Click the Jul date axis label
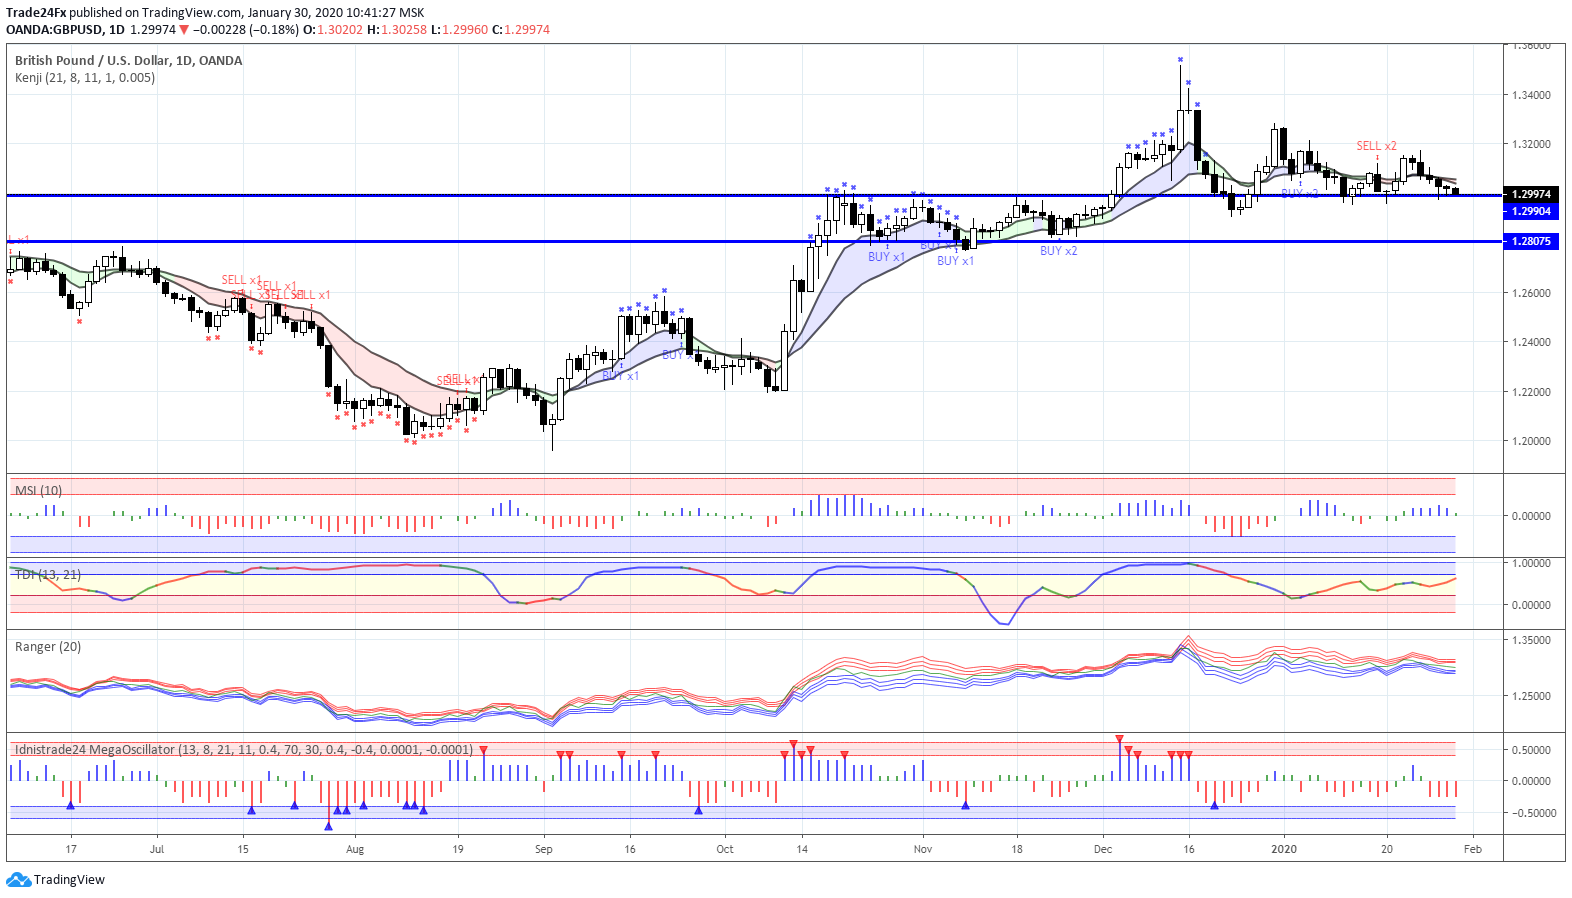The image size is (1572, 898). [x=157, y=849]
